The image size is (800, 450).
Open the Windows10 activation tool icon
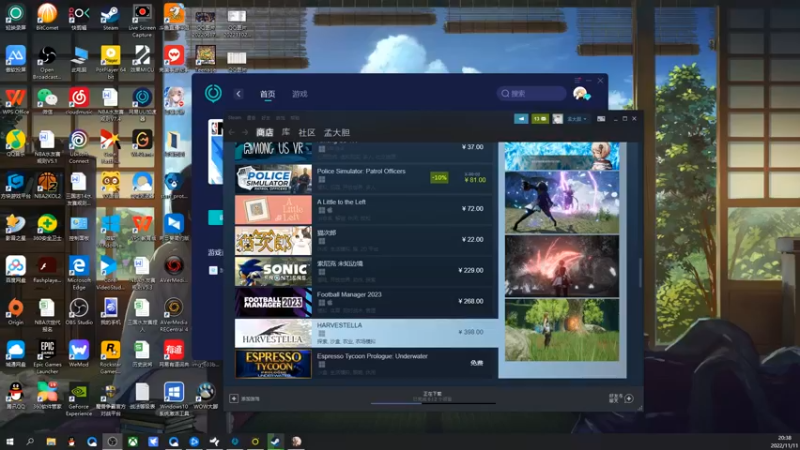[173, 399]
